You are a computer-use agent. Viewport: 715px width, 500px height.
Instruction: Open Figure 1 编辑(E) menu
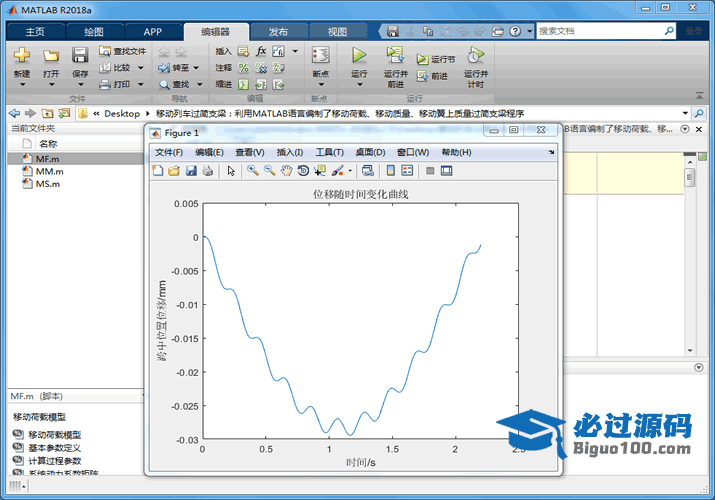(x=209, y=152)
